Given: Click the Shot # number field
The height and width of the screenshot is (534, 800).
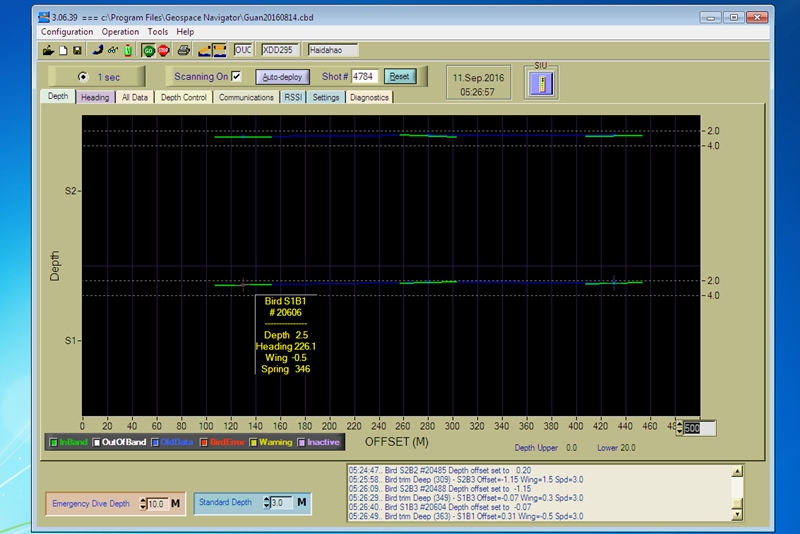Looking at the screenshot, I should pyautogui.click(x=365, y=76).
